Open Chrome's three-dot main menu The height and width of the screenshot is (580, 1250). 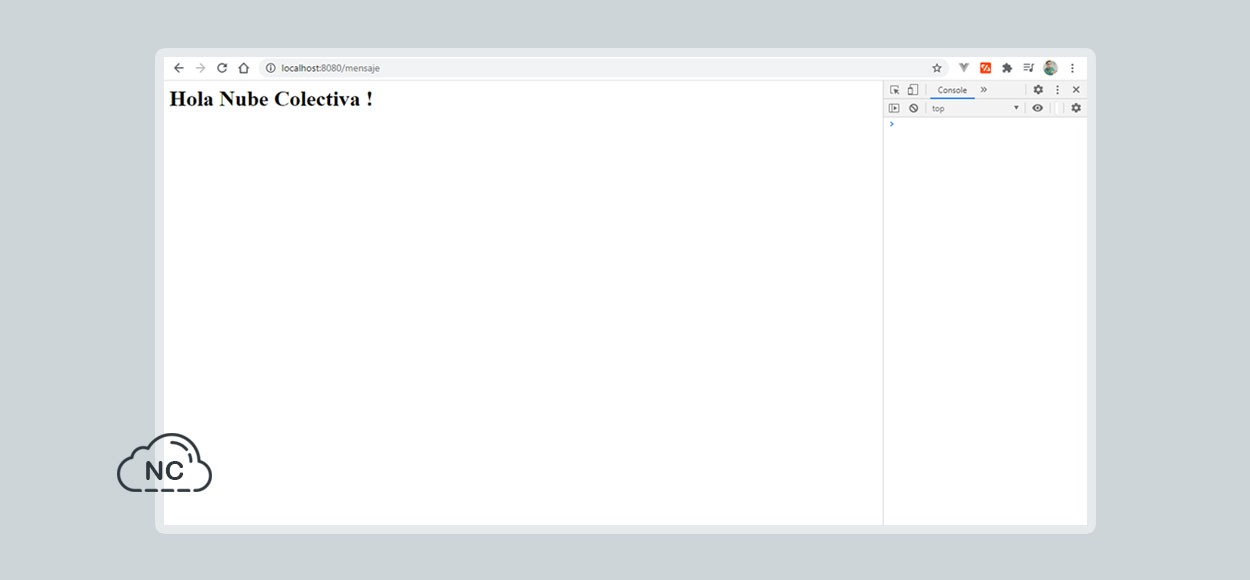point(1072,68)
